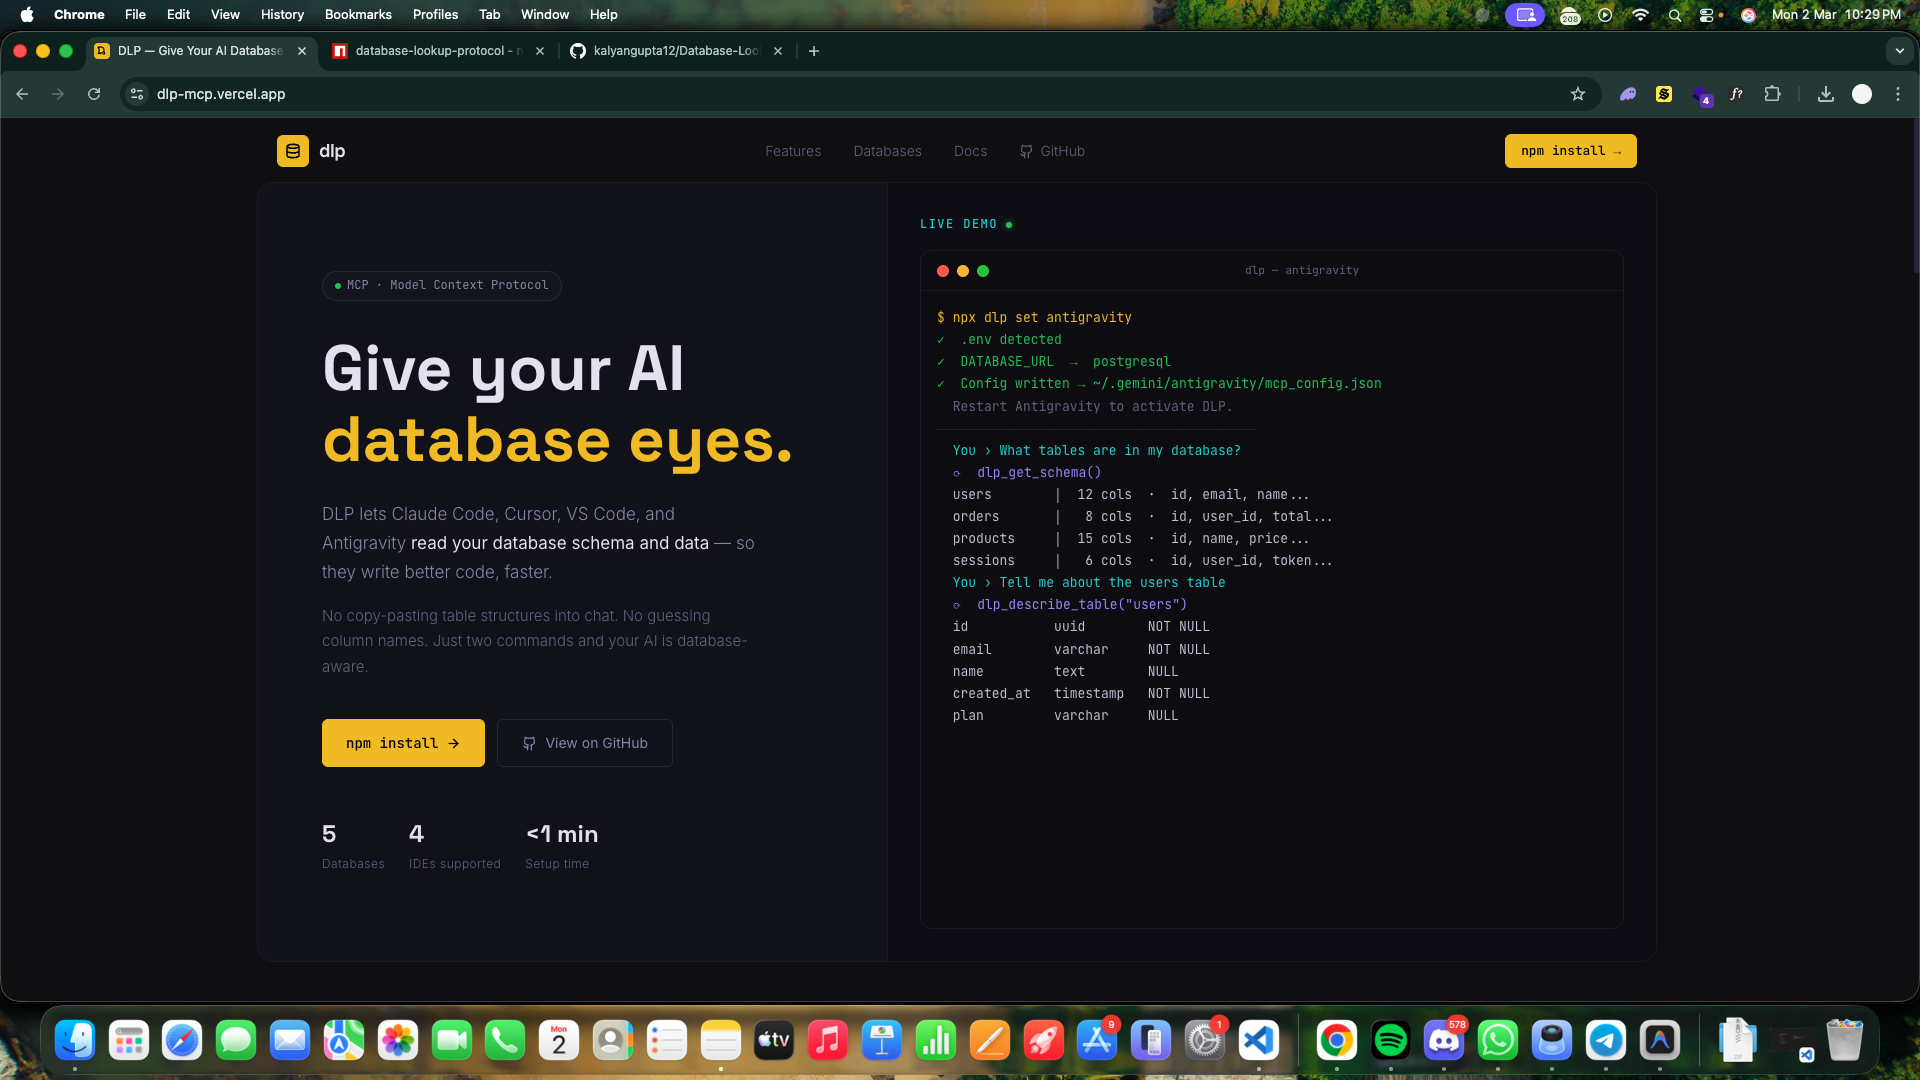Reload the page in Chrome
This screenshot has width=1920, height=1080.
(94, 94)
